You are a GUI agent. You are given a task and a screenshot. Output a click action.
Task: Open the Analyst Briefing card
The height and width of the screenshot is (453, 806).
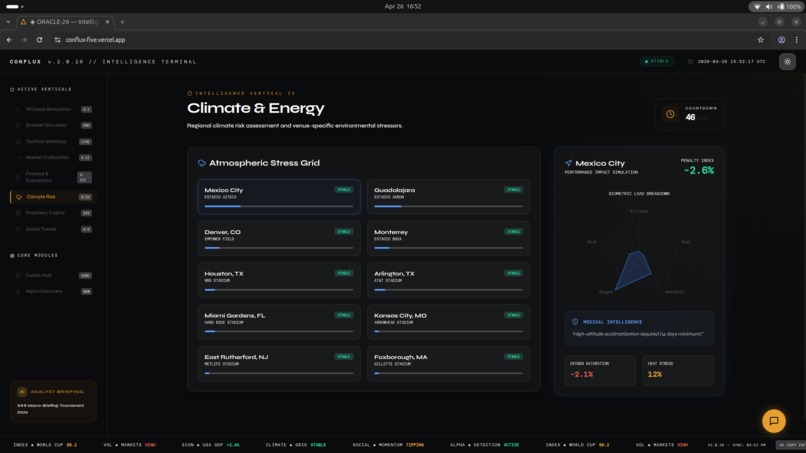point(53,402)
